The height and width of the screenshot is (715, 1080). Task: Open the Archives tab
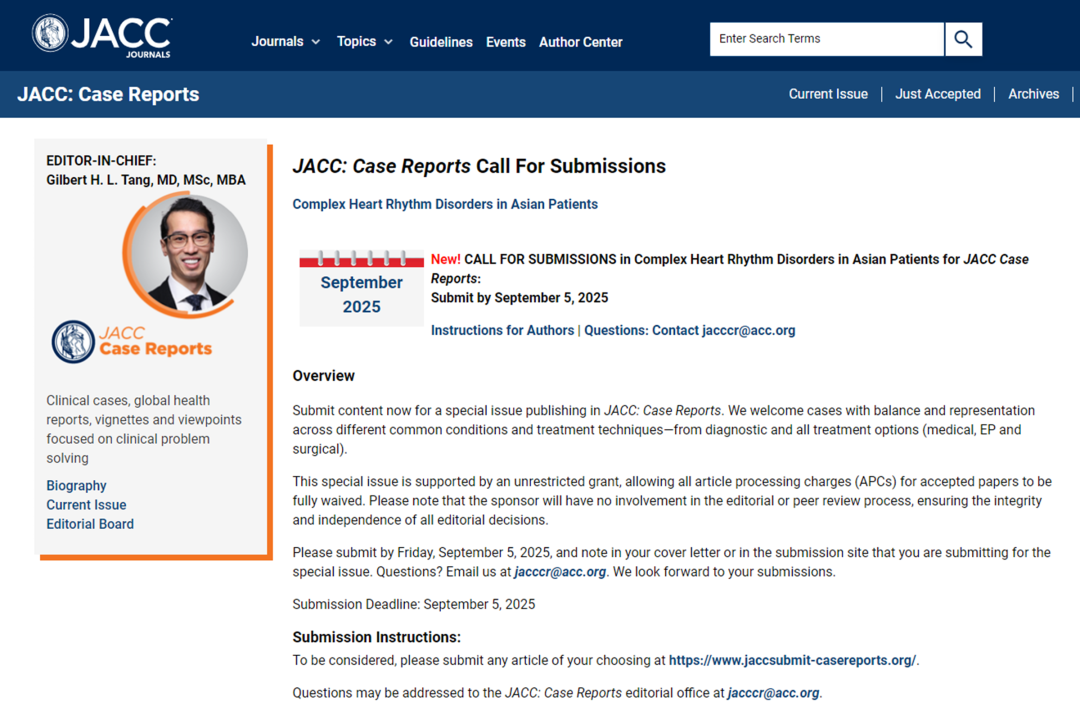click(1033, 94)
